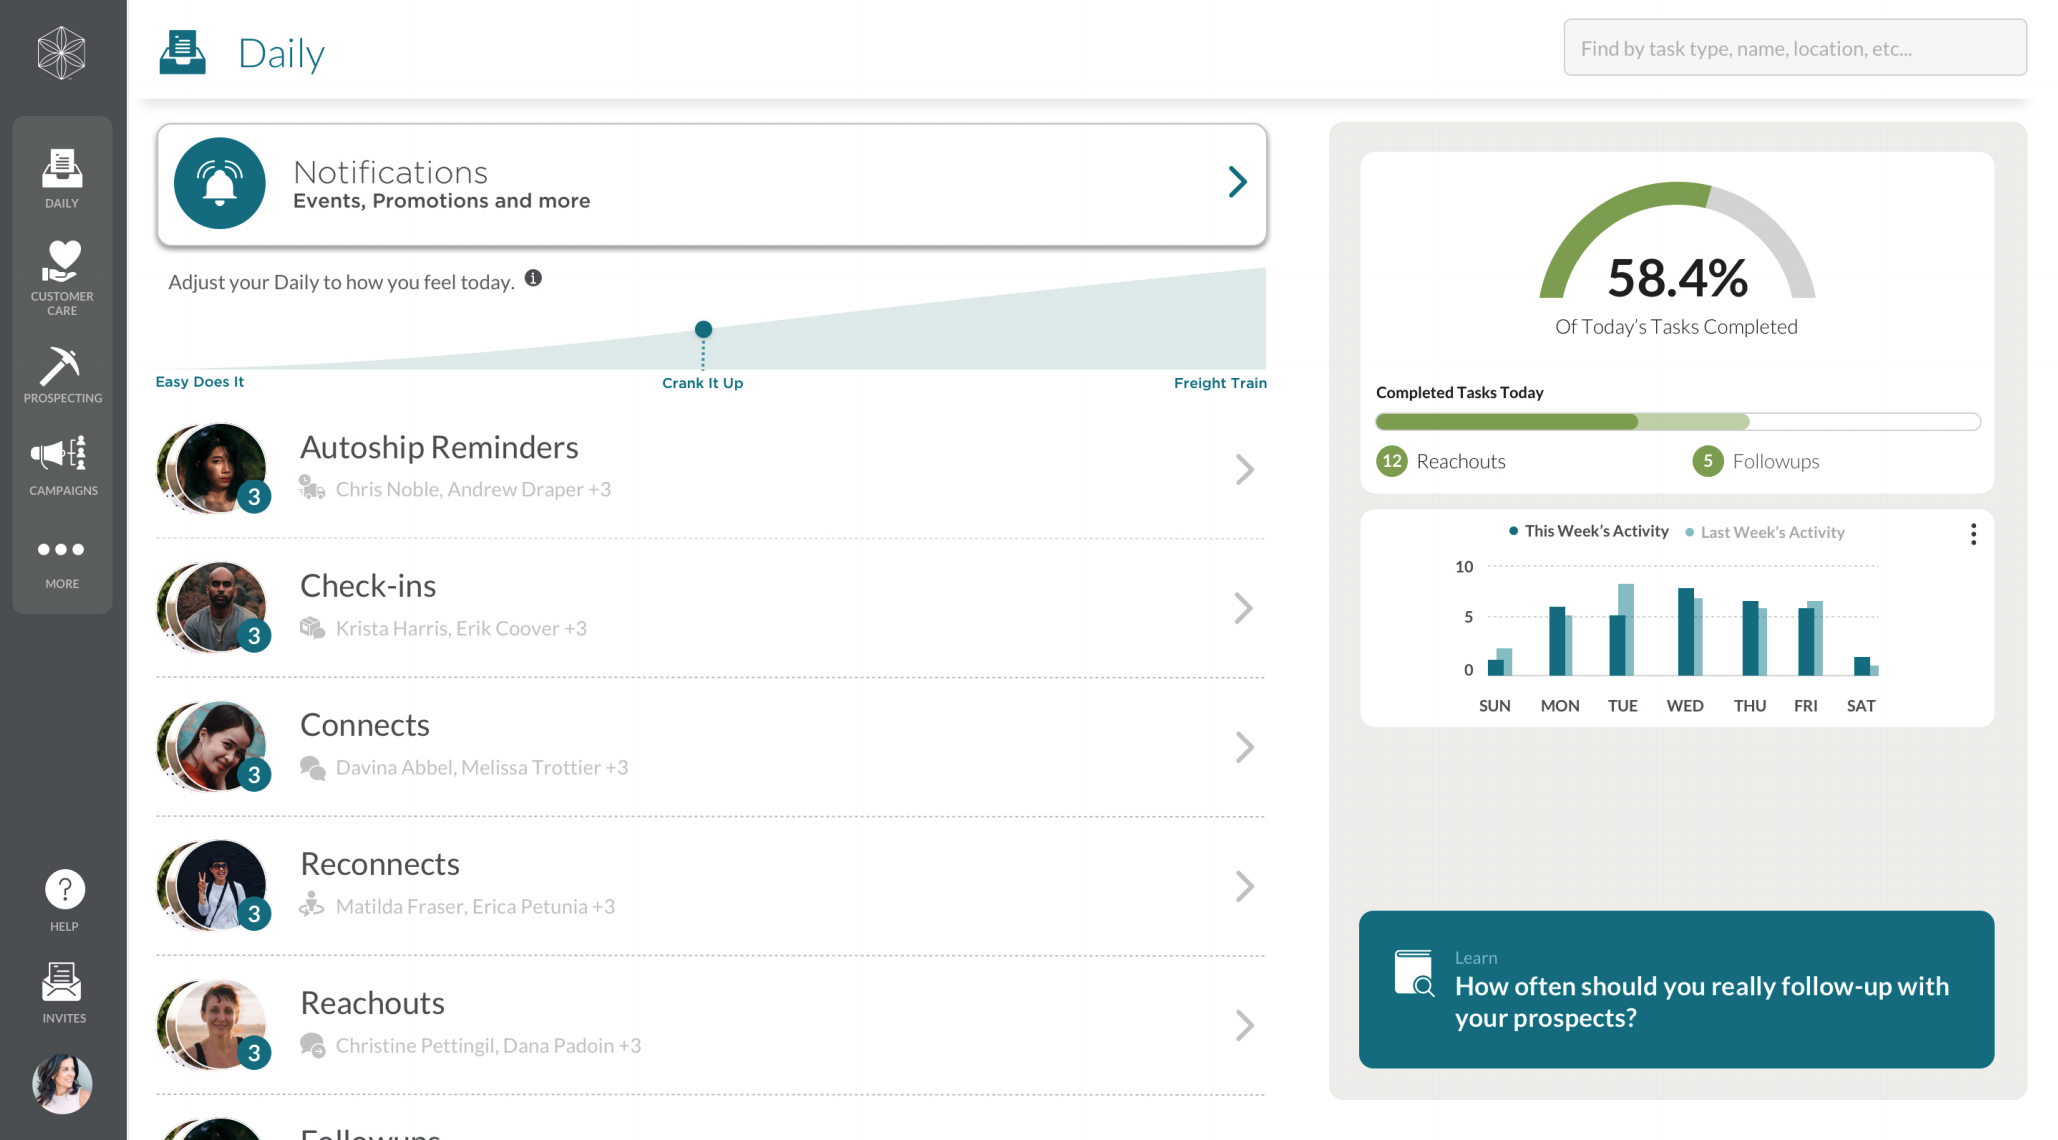Open the Connects task row
The width and height of the screenshot is (2058, 1140).
[x=710, y=747]
